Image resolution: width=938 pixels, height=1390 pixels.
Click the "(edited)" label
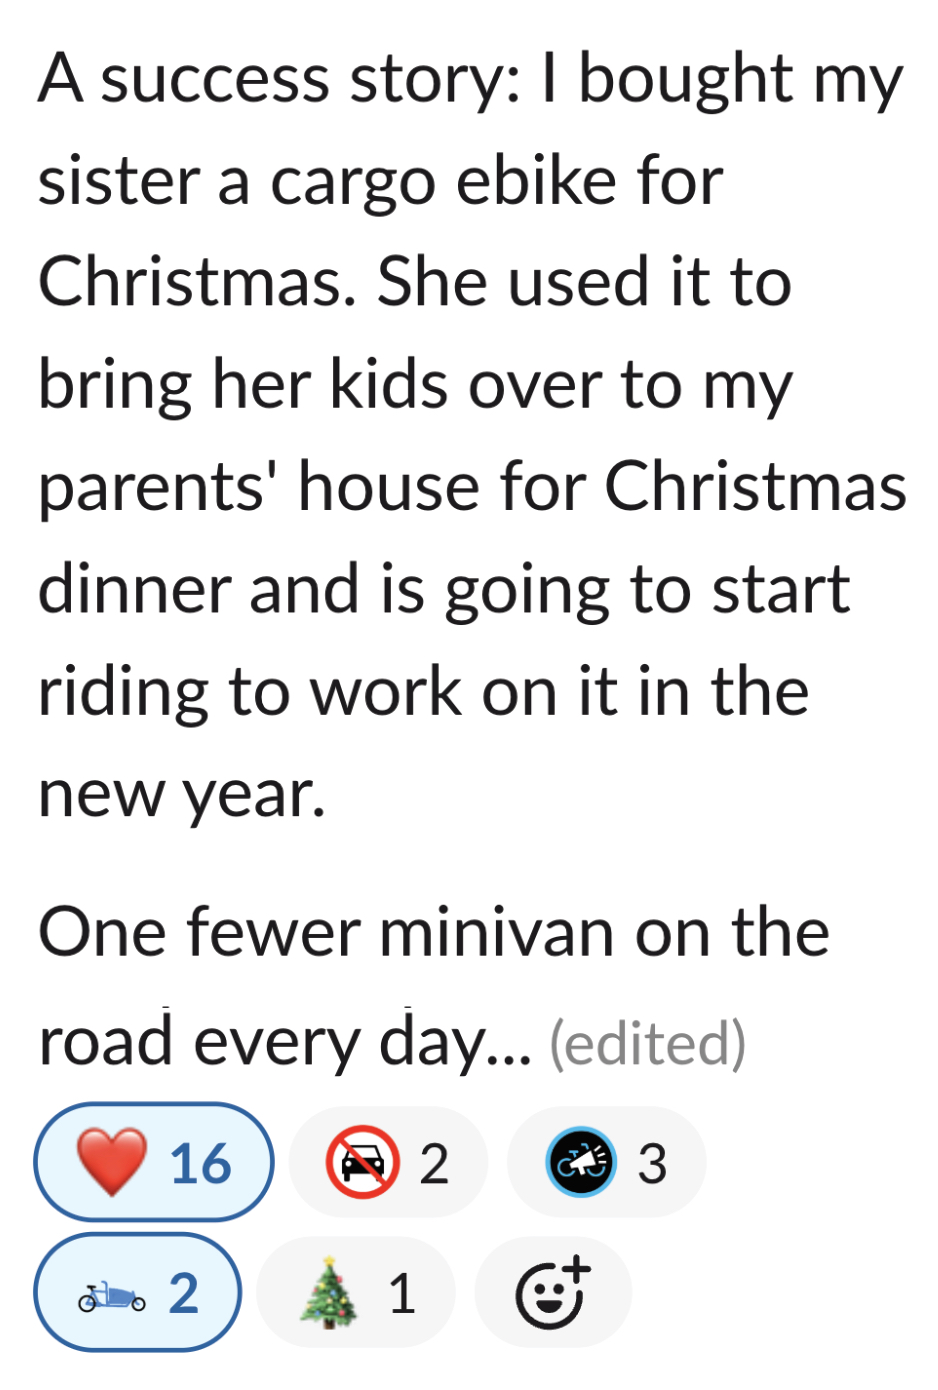click(x=648, y=1044)
